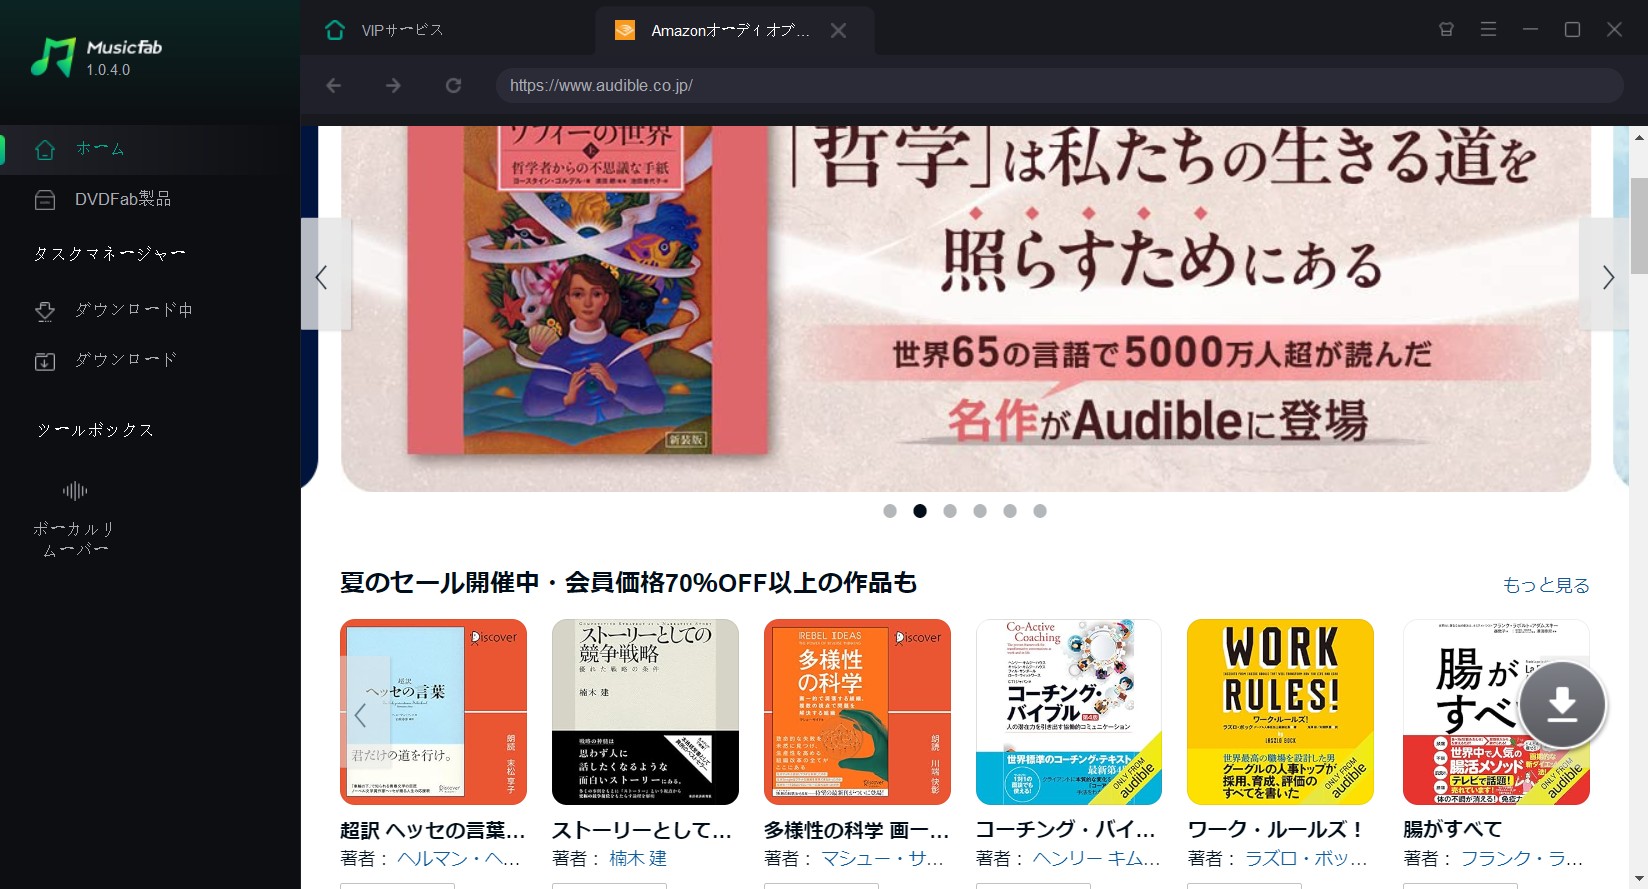
Task: Click the downloading tray icon
Action: coord(45,311)
